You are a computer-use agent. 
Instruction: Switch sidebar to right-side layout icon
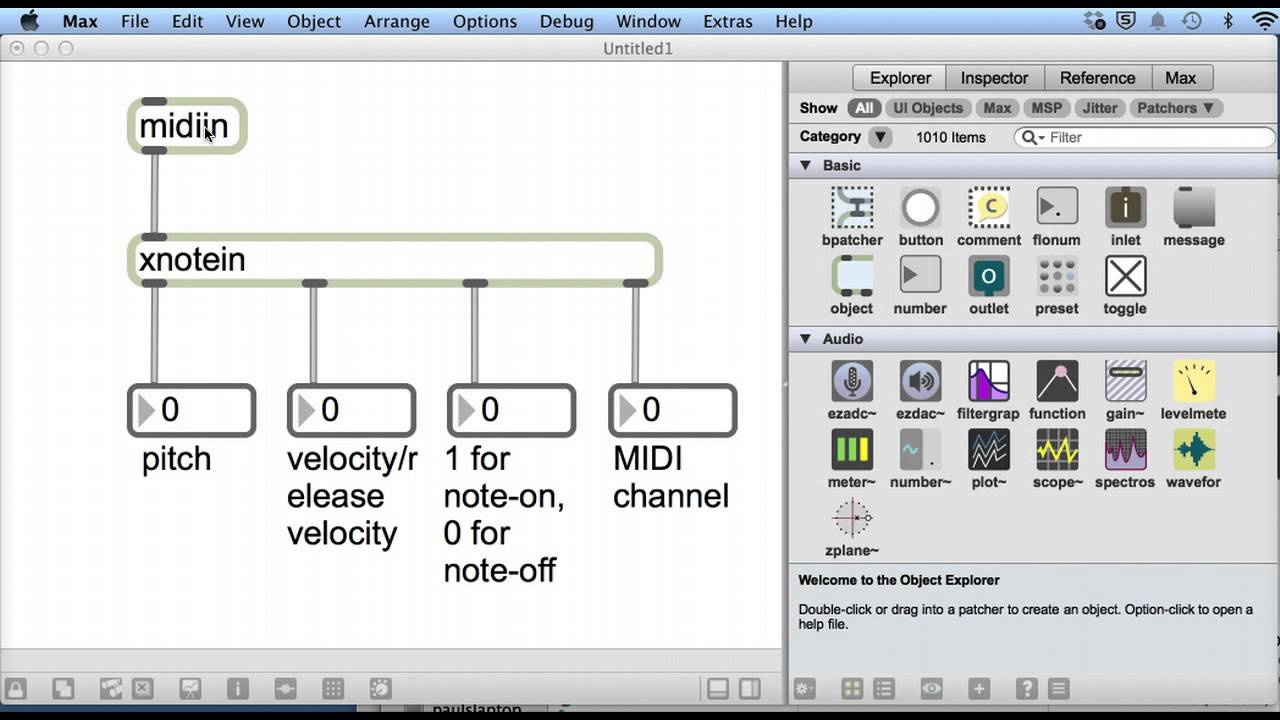pos(749,688)
